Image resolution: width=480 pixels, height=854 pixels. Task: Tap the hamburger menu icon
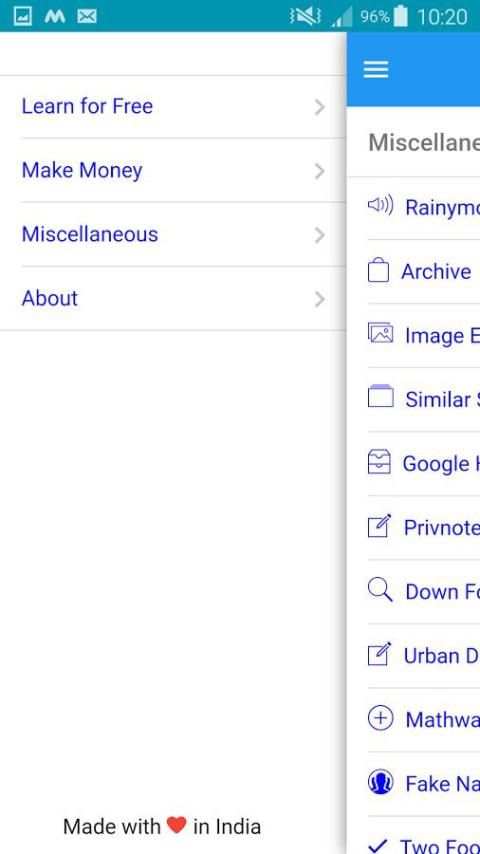[376, 69]
